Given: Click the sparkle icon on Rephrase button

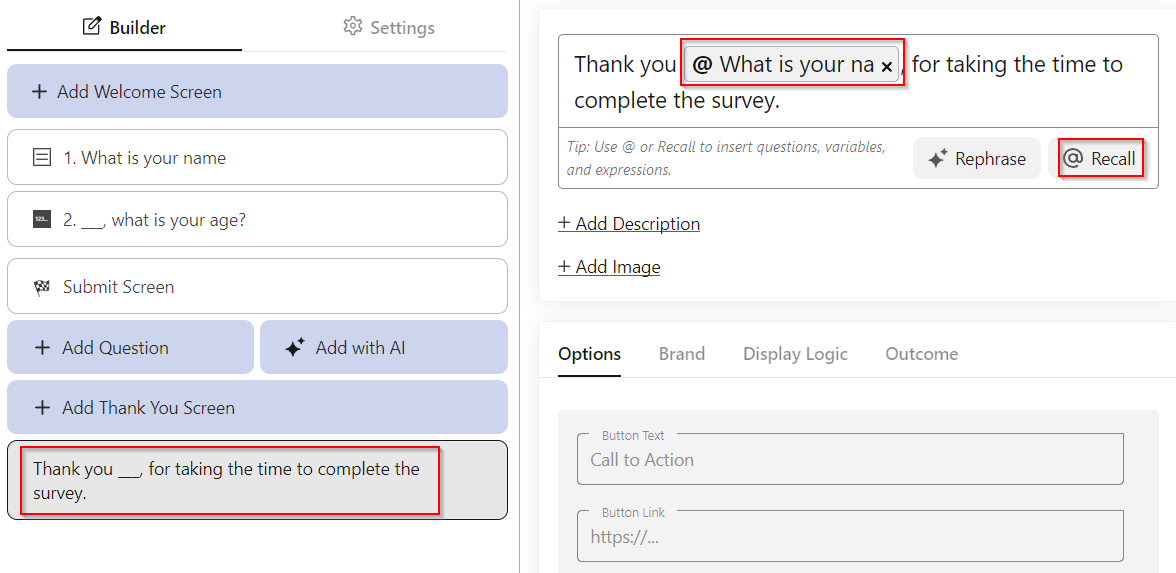Looking at the screenshot, I should 937,158.
